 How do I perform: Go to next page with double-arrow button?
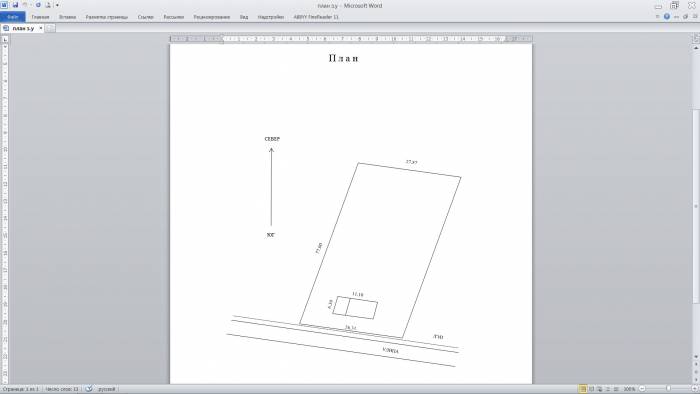tap(696, 379)
